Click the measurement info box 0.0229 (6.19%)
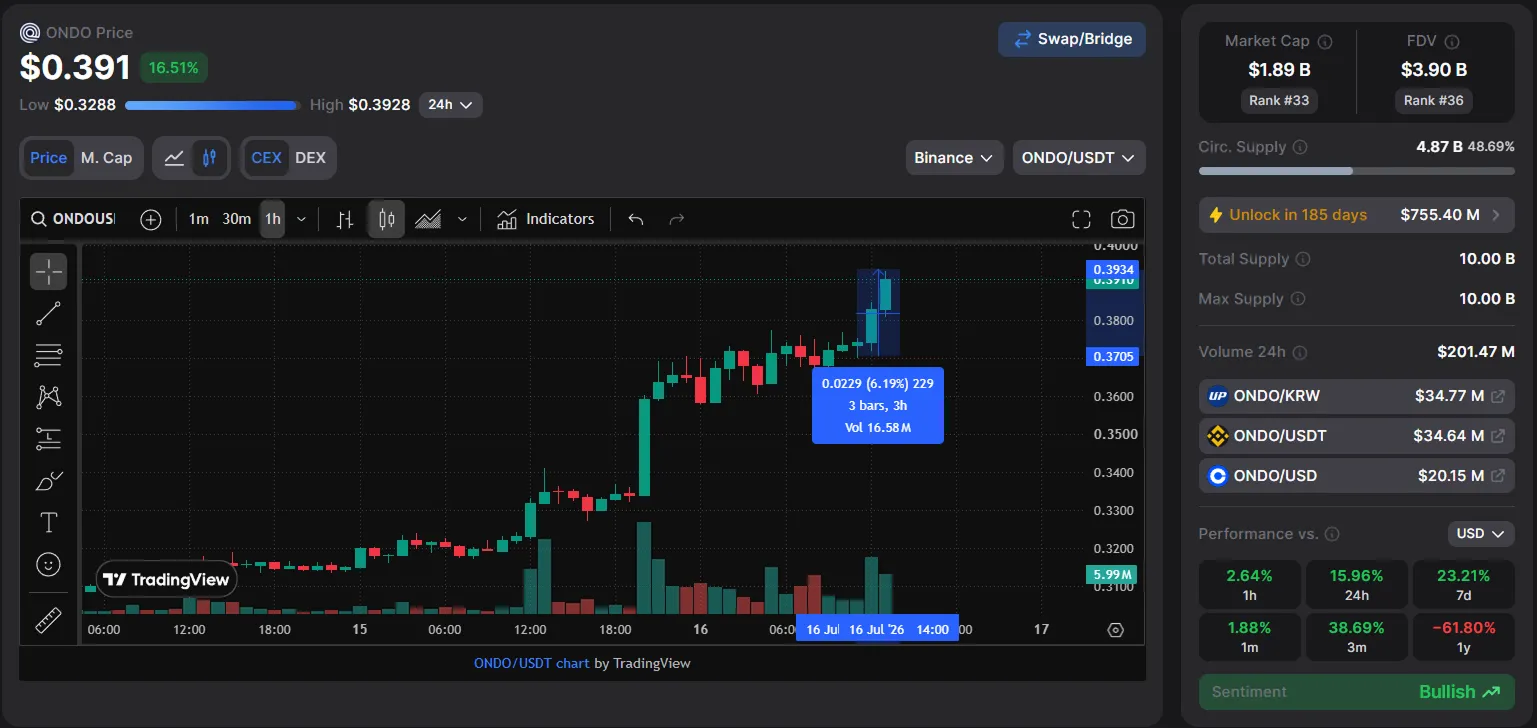The width and height of the screenshot is (1537, 728). (877, 405)
